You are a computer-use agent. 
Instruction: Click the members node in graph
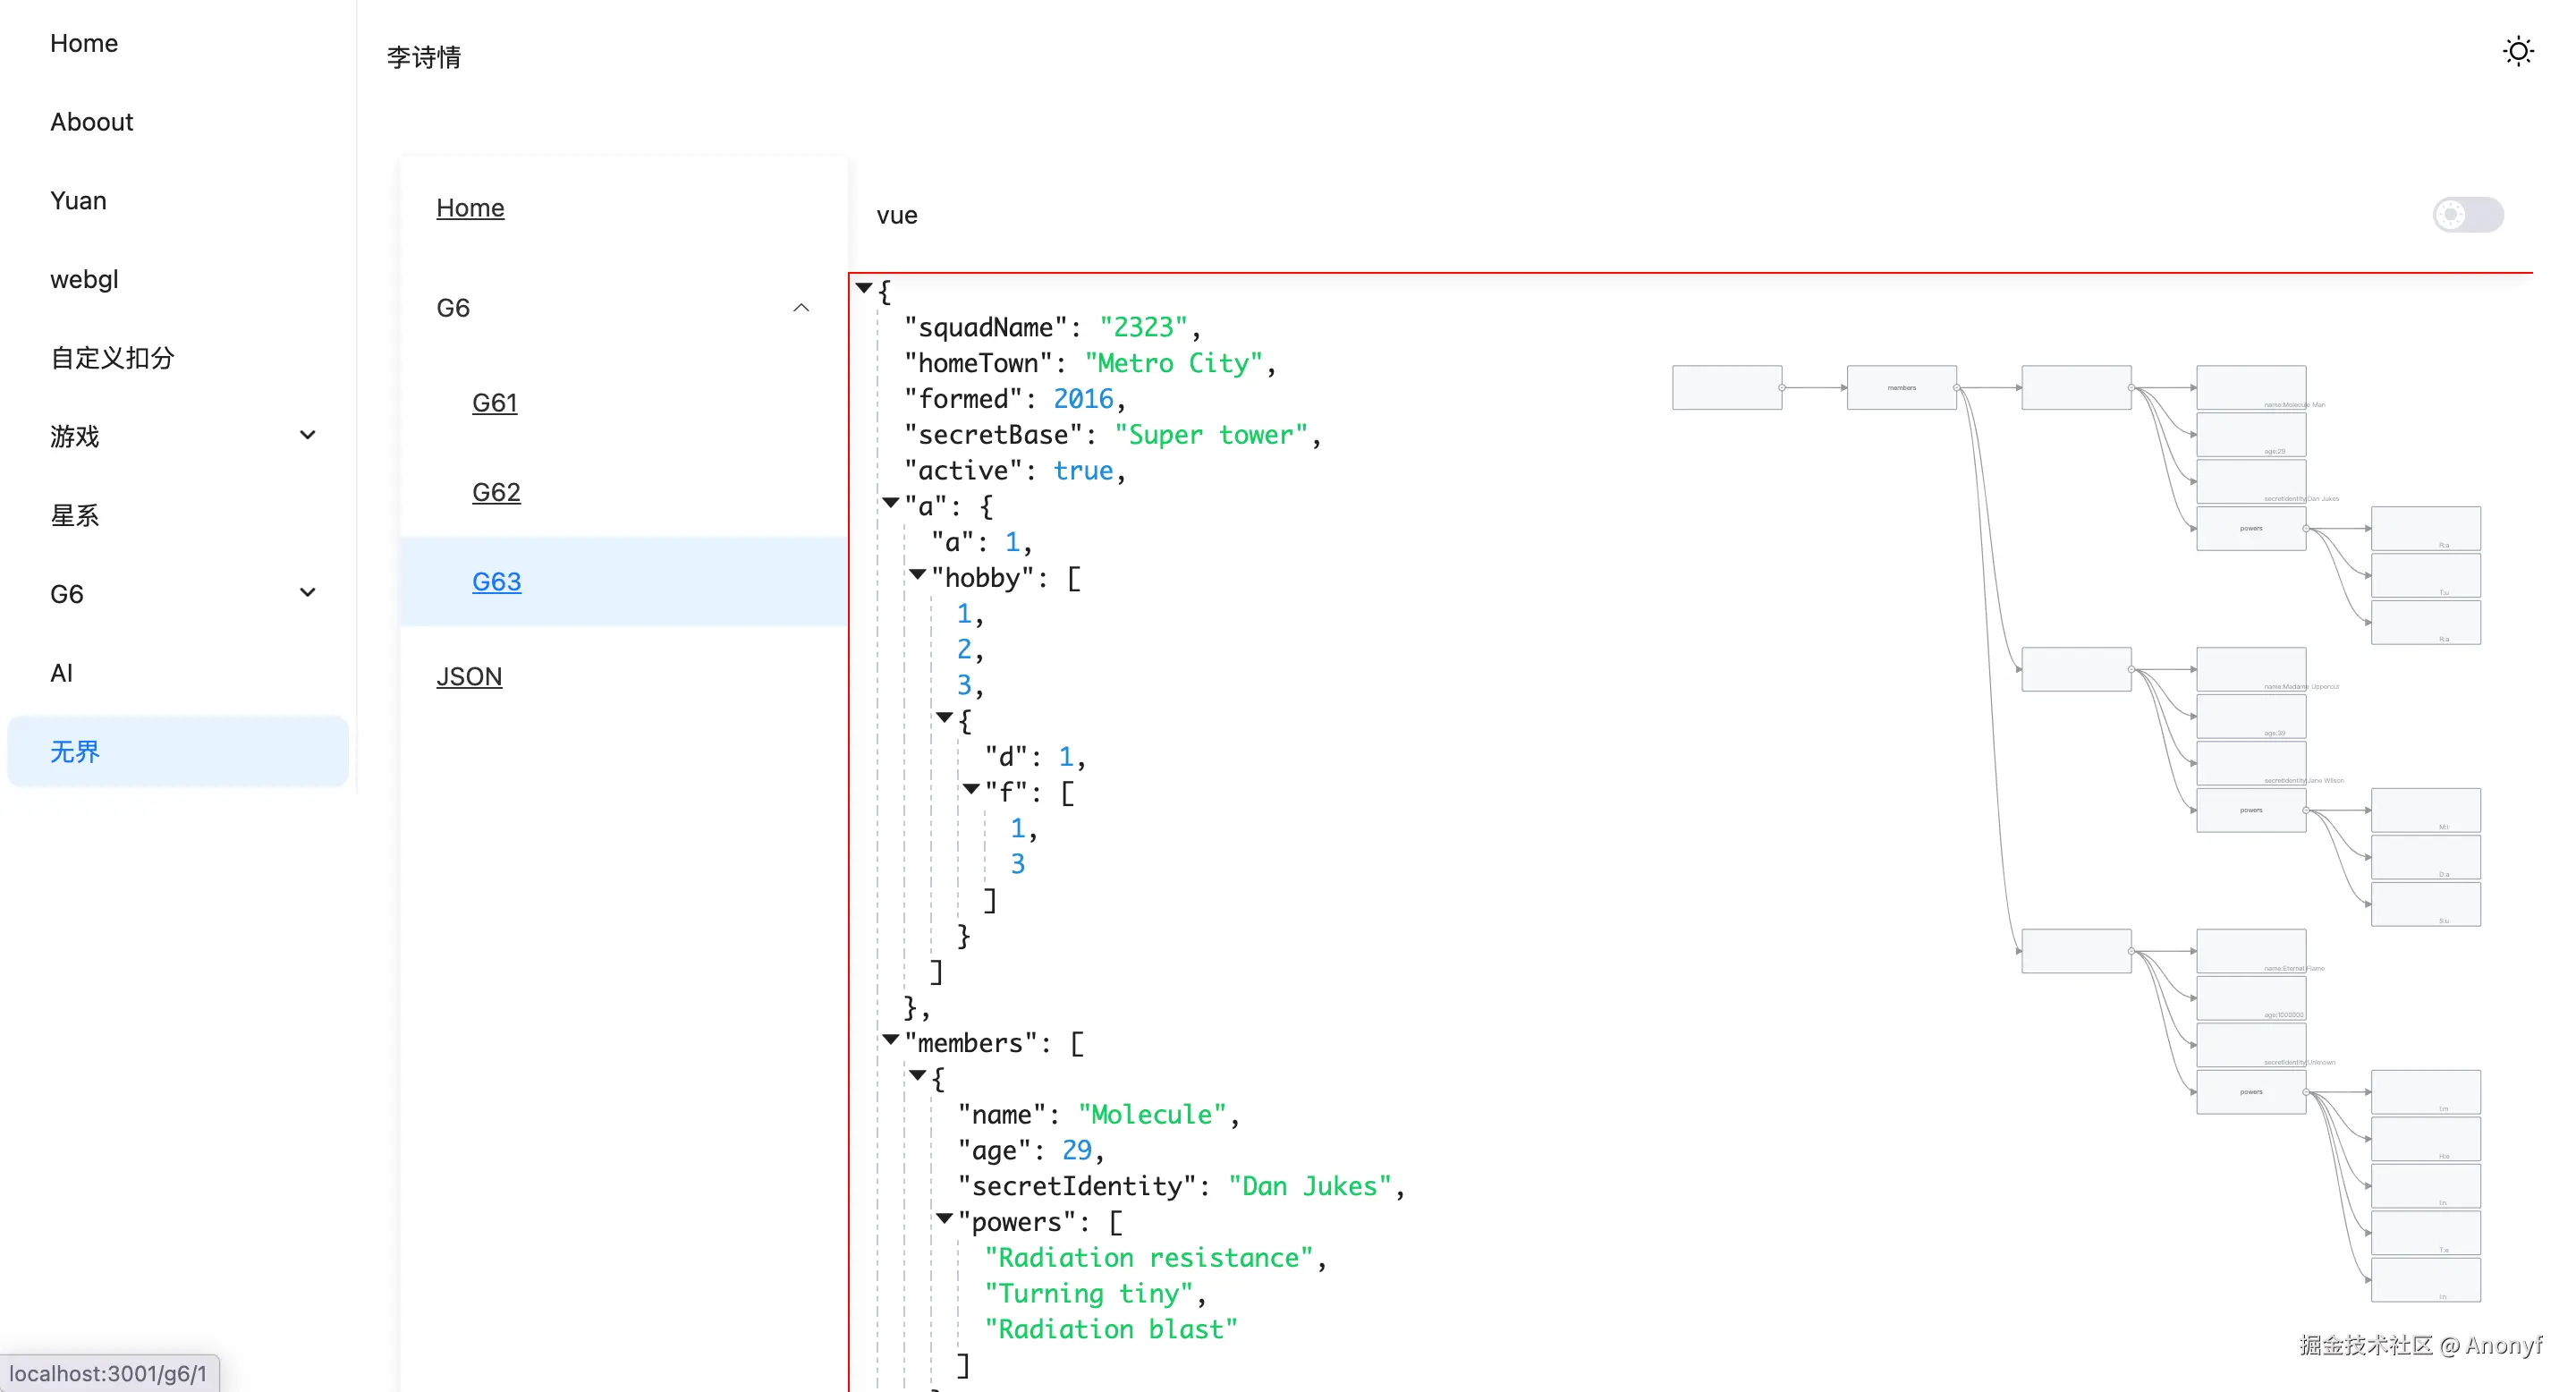(x=1900, y=387)
